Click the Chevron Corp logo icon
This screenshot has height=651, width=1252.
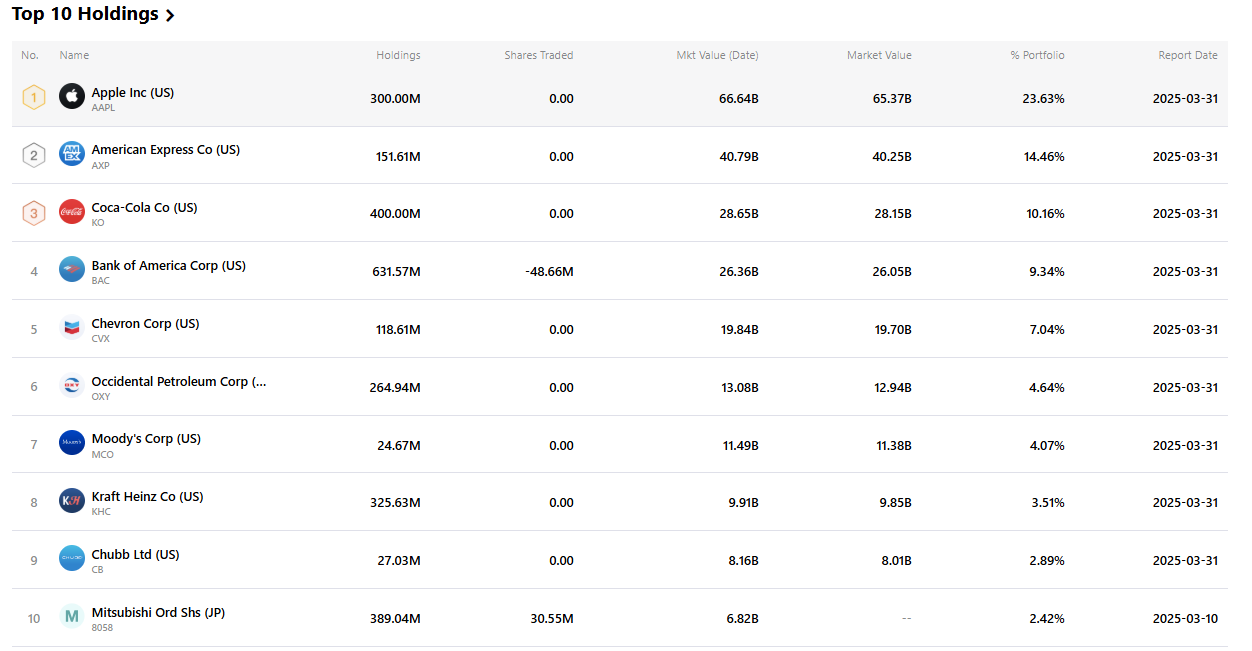tap(72, 328)
